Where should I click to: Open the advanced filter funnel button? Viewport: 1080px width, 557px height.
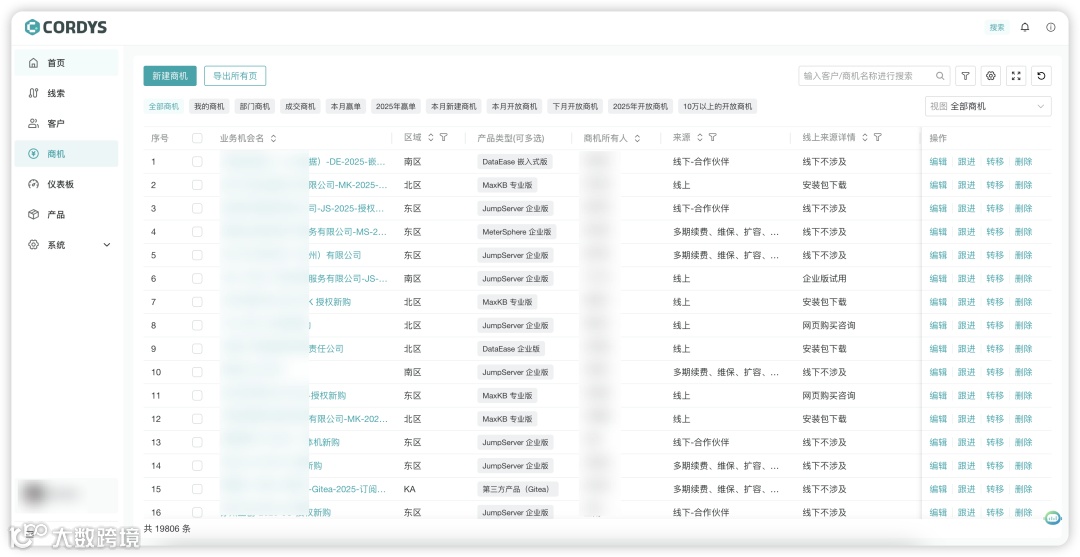coord(966,76)
